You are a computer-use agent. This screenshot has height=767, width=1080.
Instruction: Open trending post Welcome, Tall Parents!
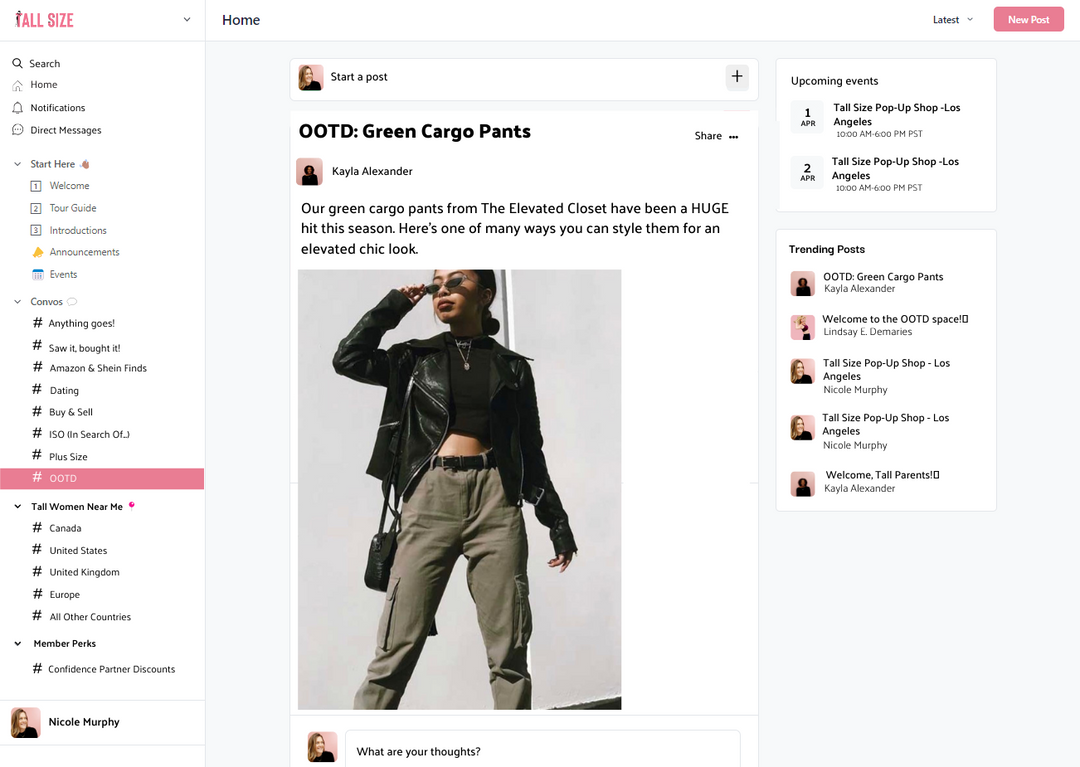point(882,475)
